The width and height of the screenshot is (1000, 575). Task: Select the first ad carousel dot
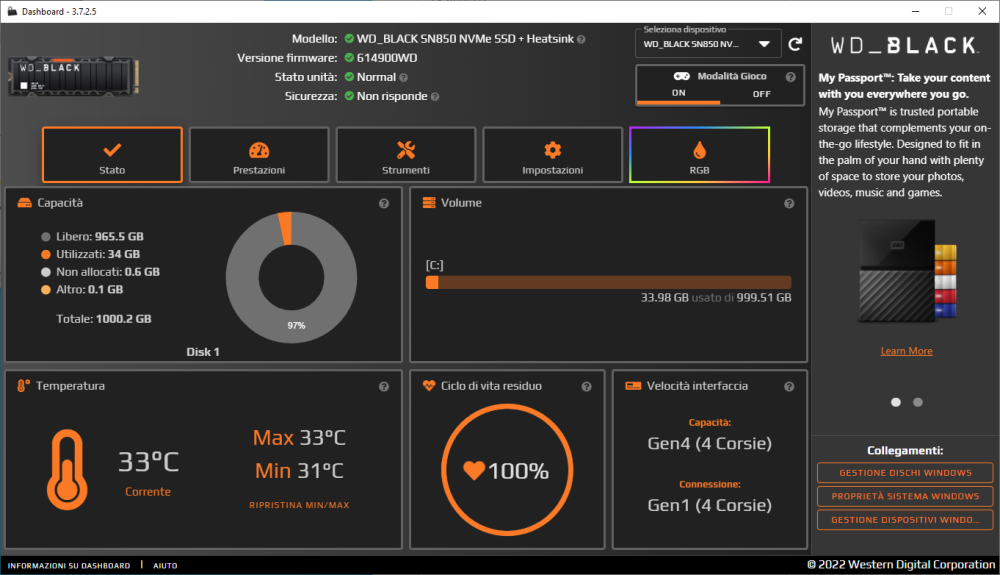coord(895,402)
